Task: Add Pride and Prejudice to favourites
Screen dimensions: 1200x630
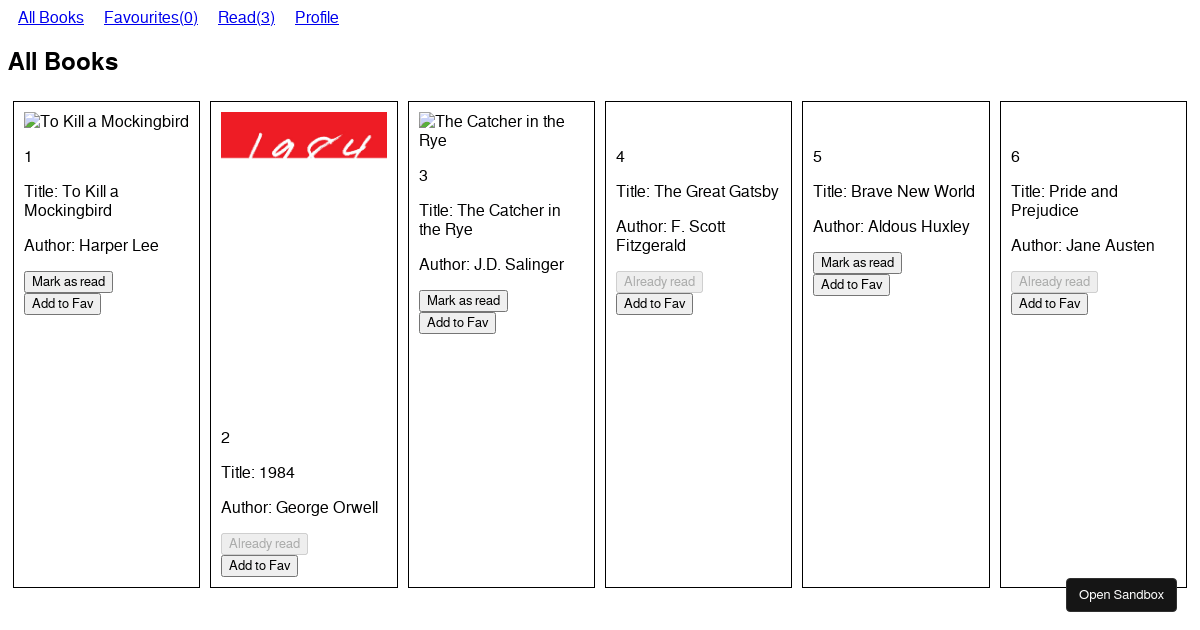Action: point(1049,304)
